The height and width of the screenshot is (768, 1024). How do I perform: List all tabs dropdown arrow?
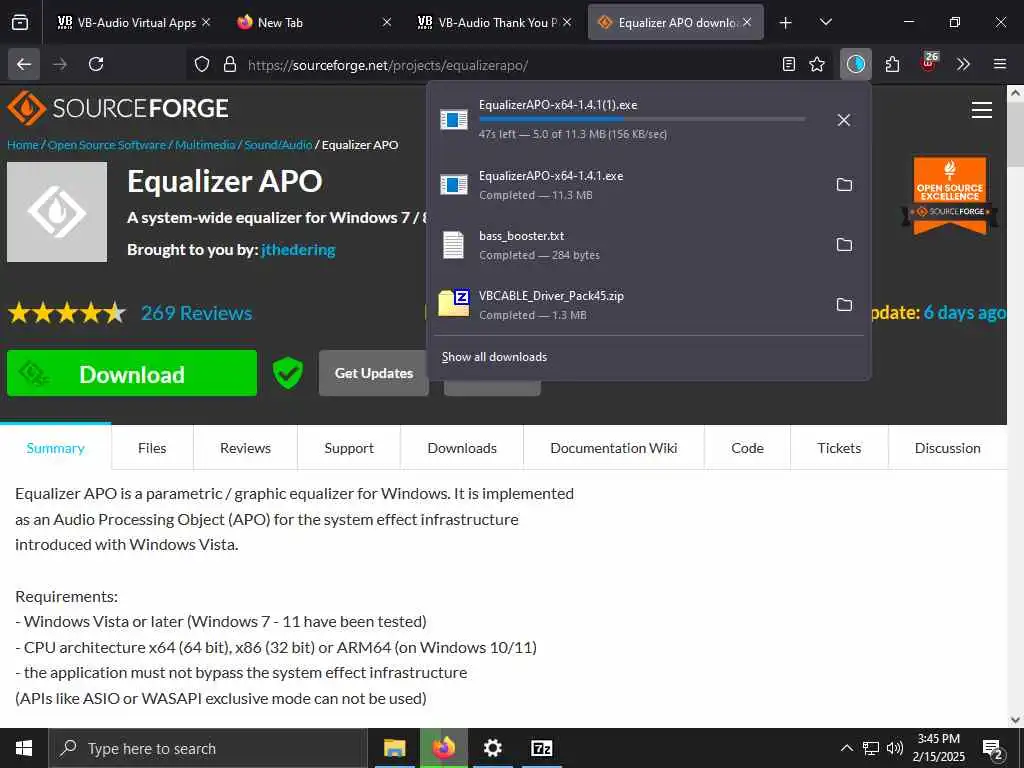[x=826, y=23]
